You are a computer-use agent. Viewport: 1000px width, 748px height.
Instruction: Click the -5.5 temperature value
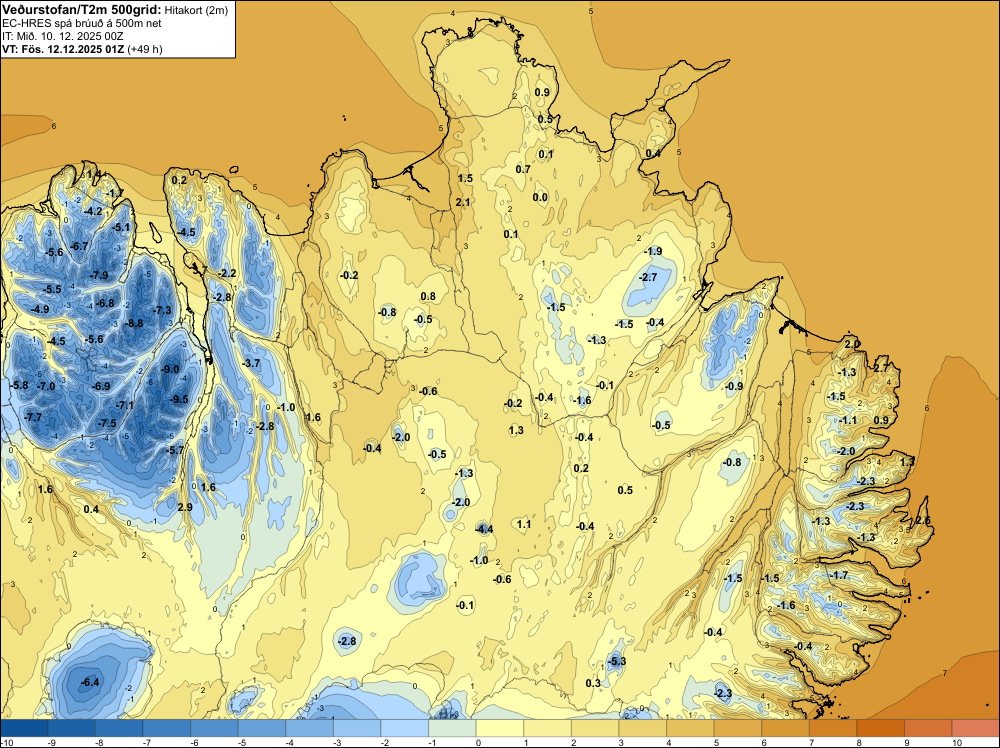52,290
